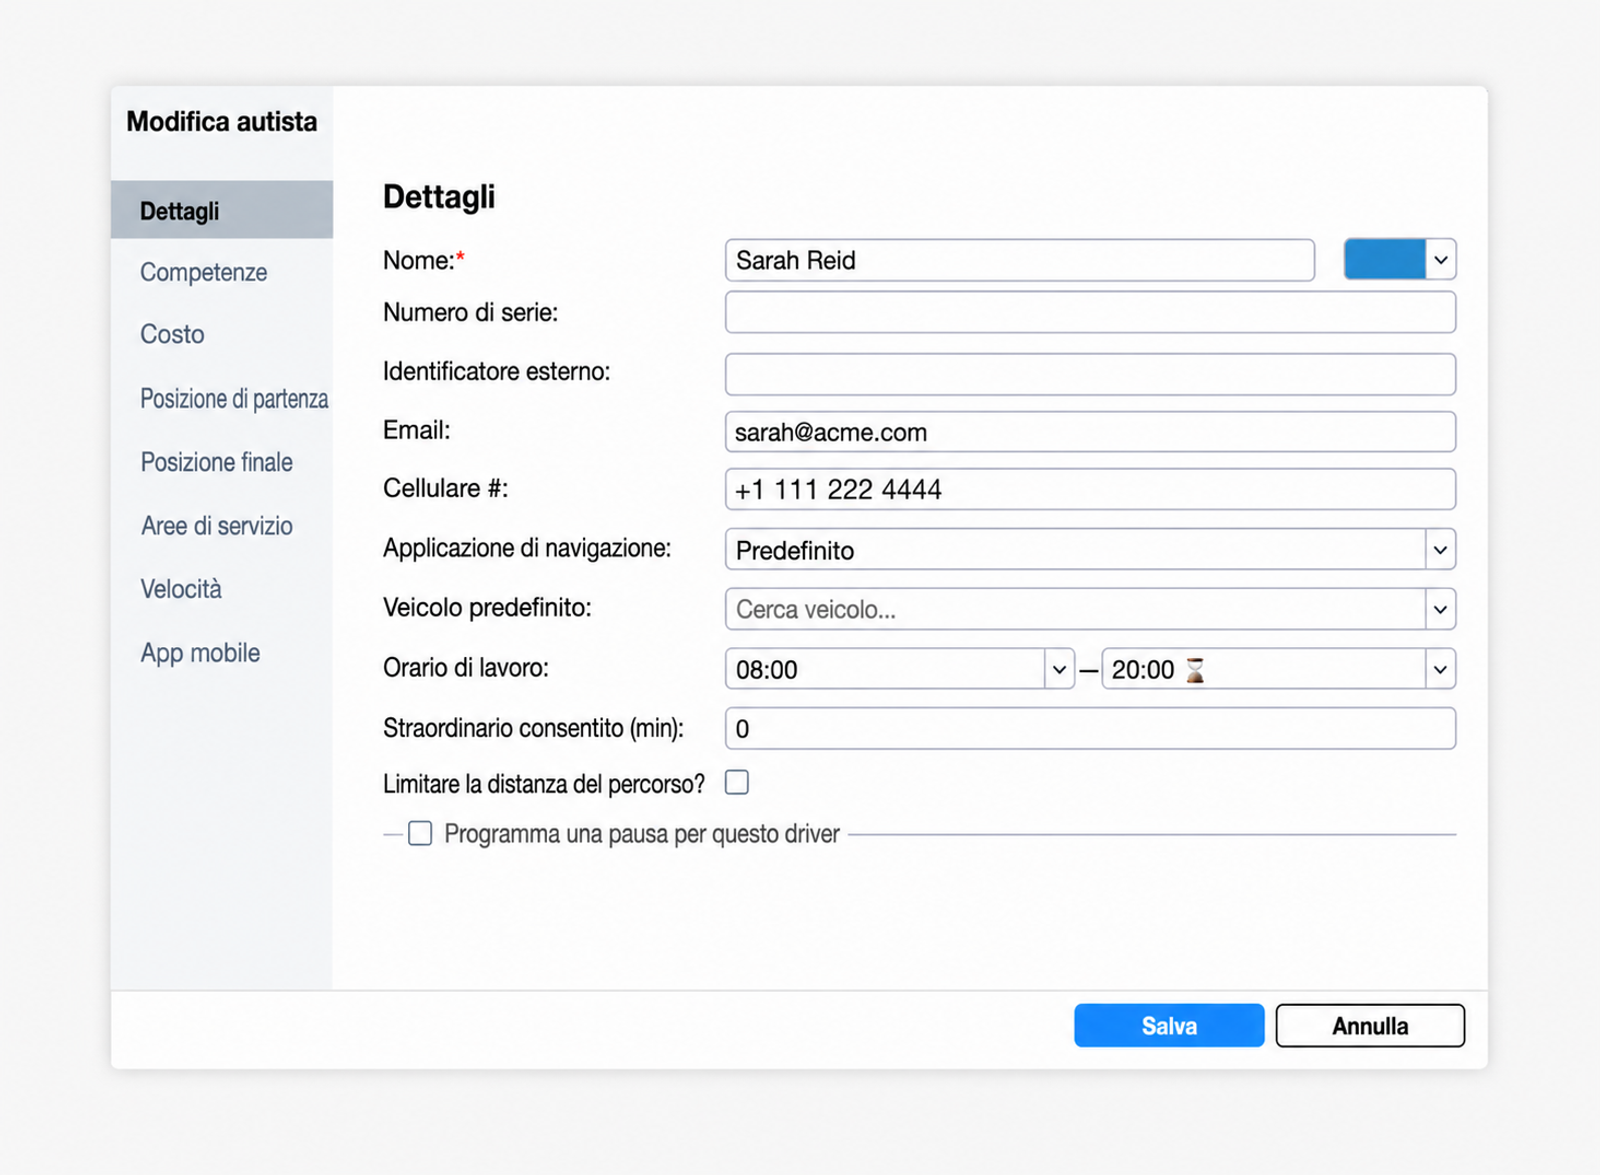Check Programma una pausa per questo driver
This screenshot has width=1600, height=1175.
point(420,833)
